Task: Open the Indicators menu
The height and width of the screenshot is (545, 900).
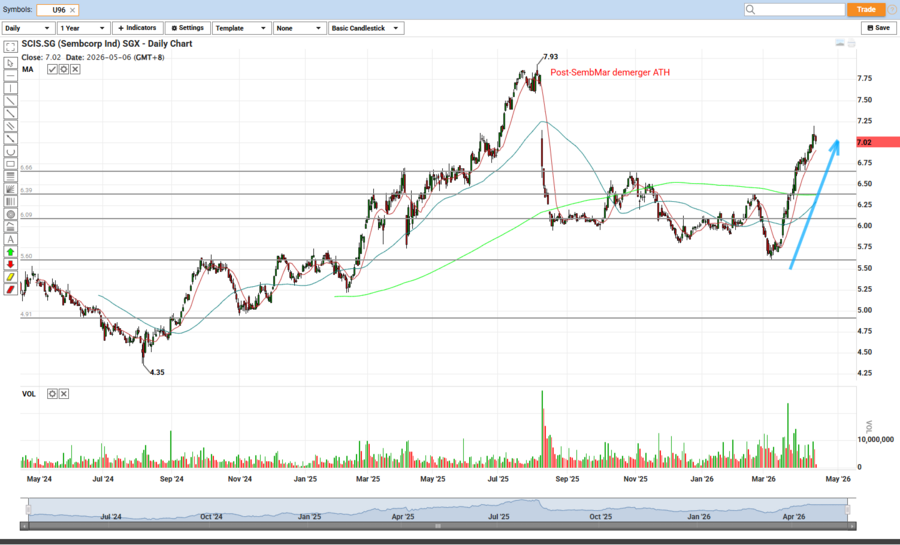Action: tap(137, 28)
